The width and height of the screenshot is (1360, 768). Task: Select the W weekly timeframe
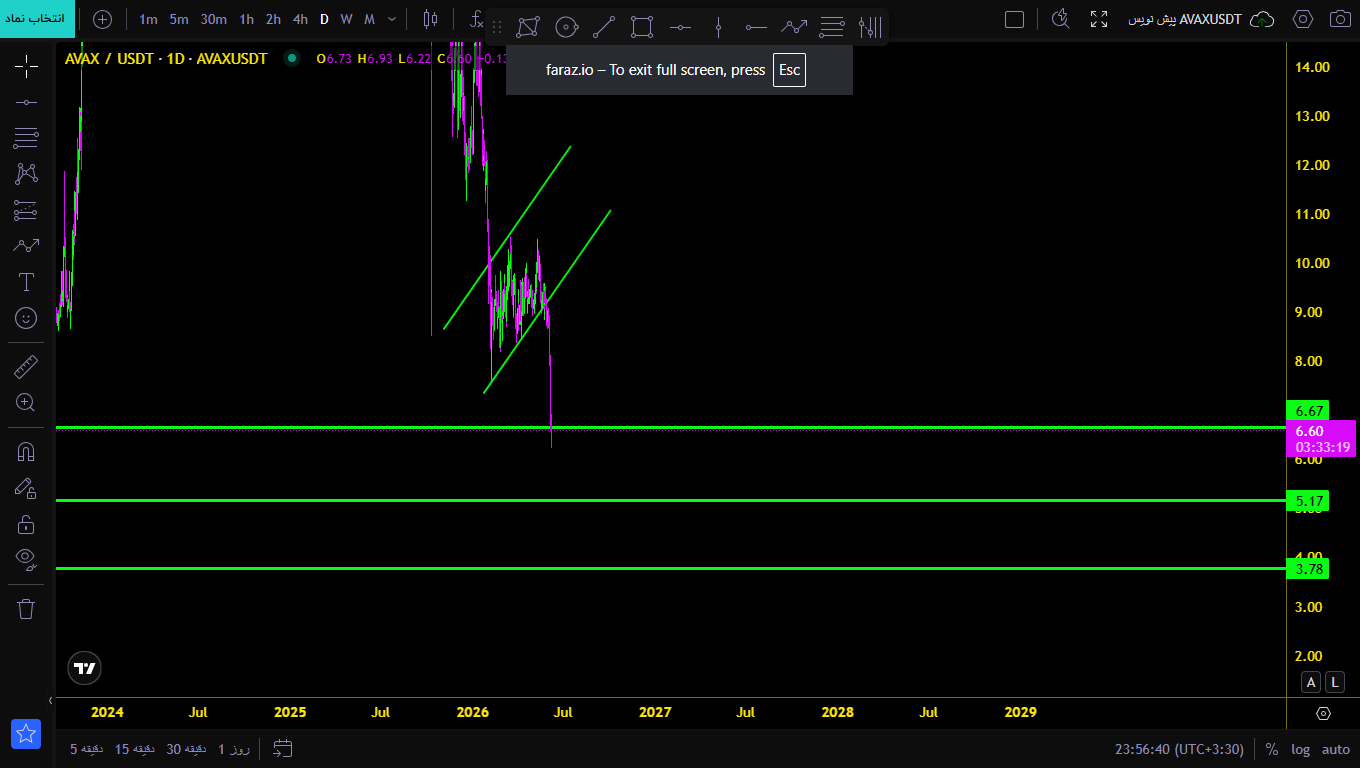346,19
